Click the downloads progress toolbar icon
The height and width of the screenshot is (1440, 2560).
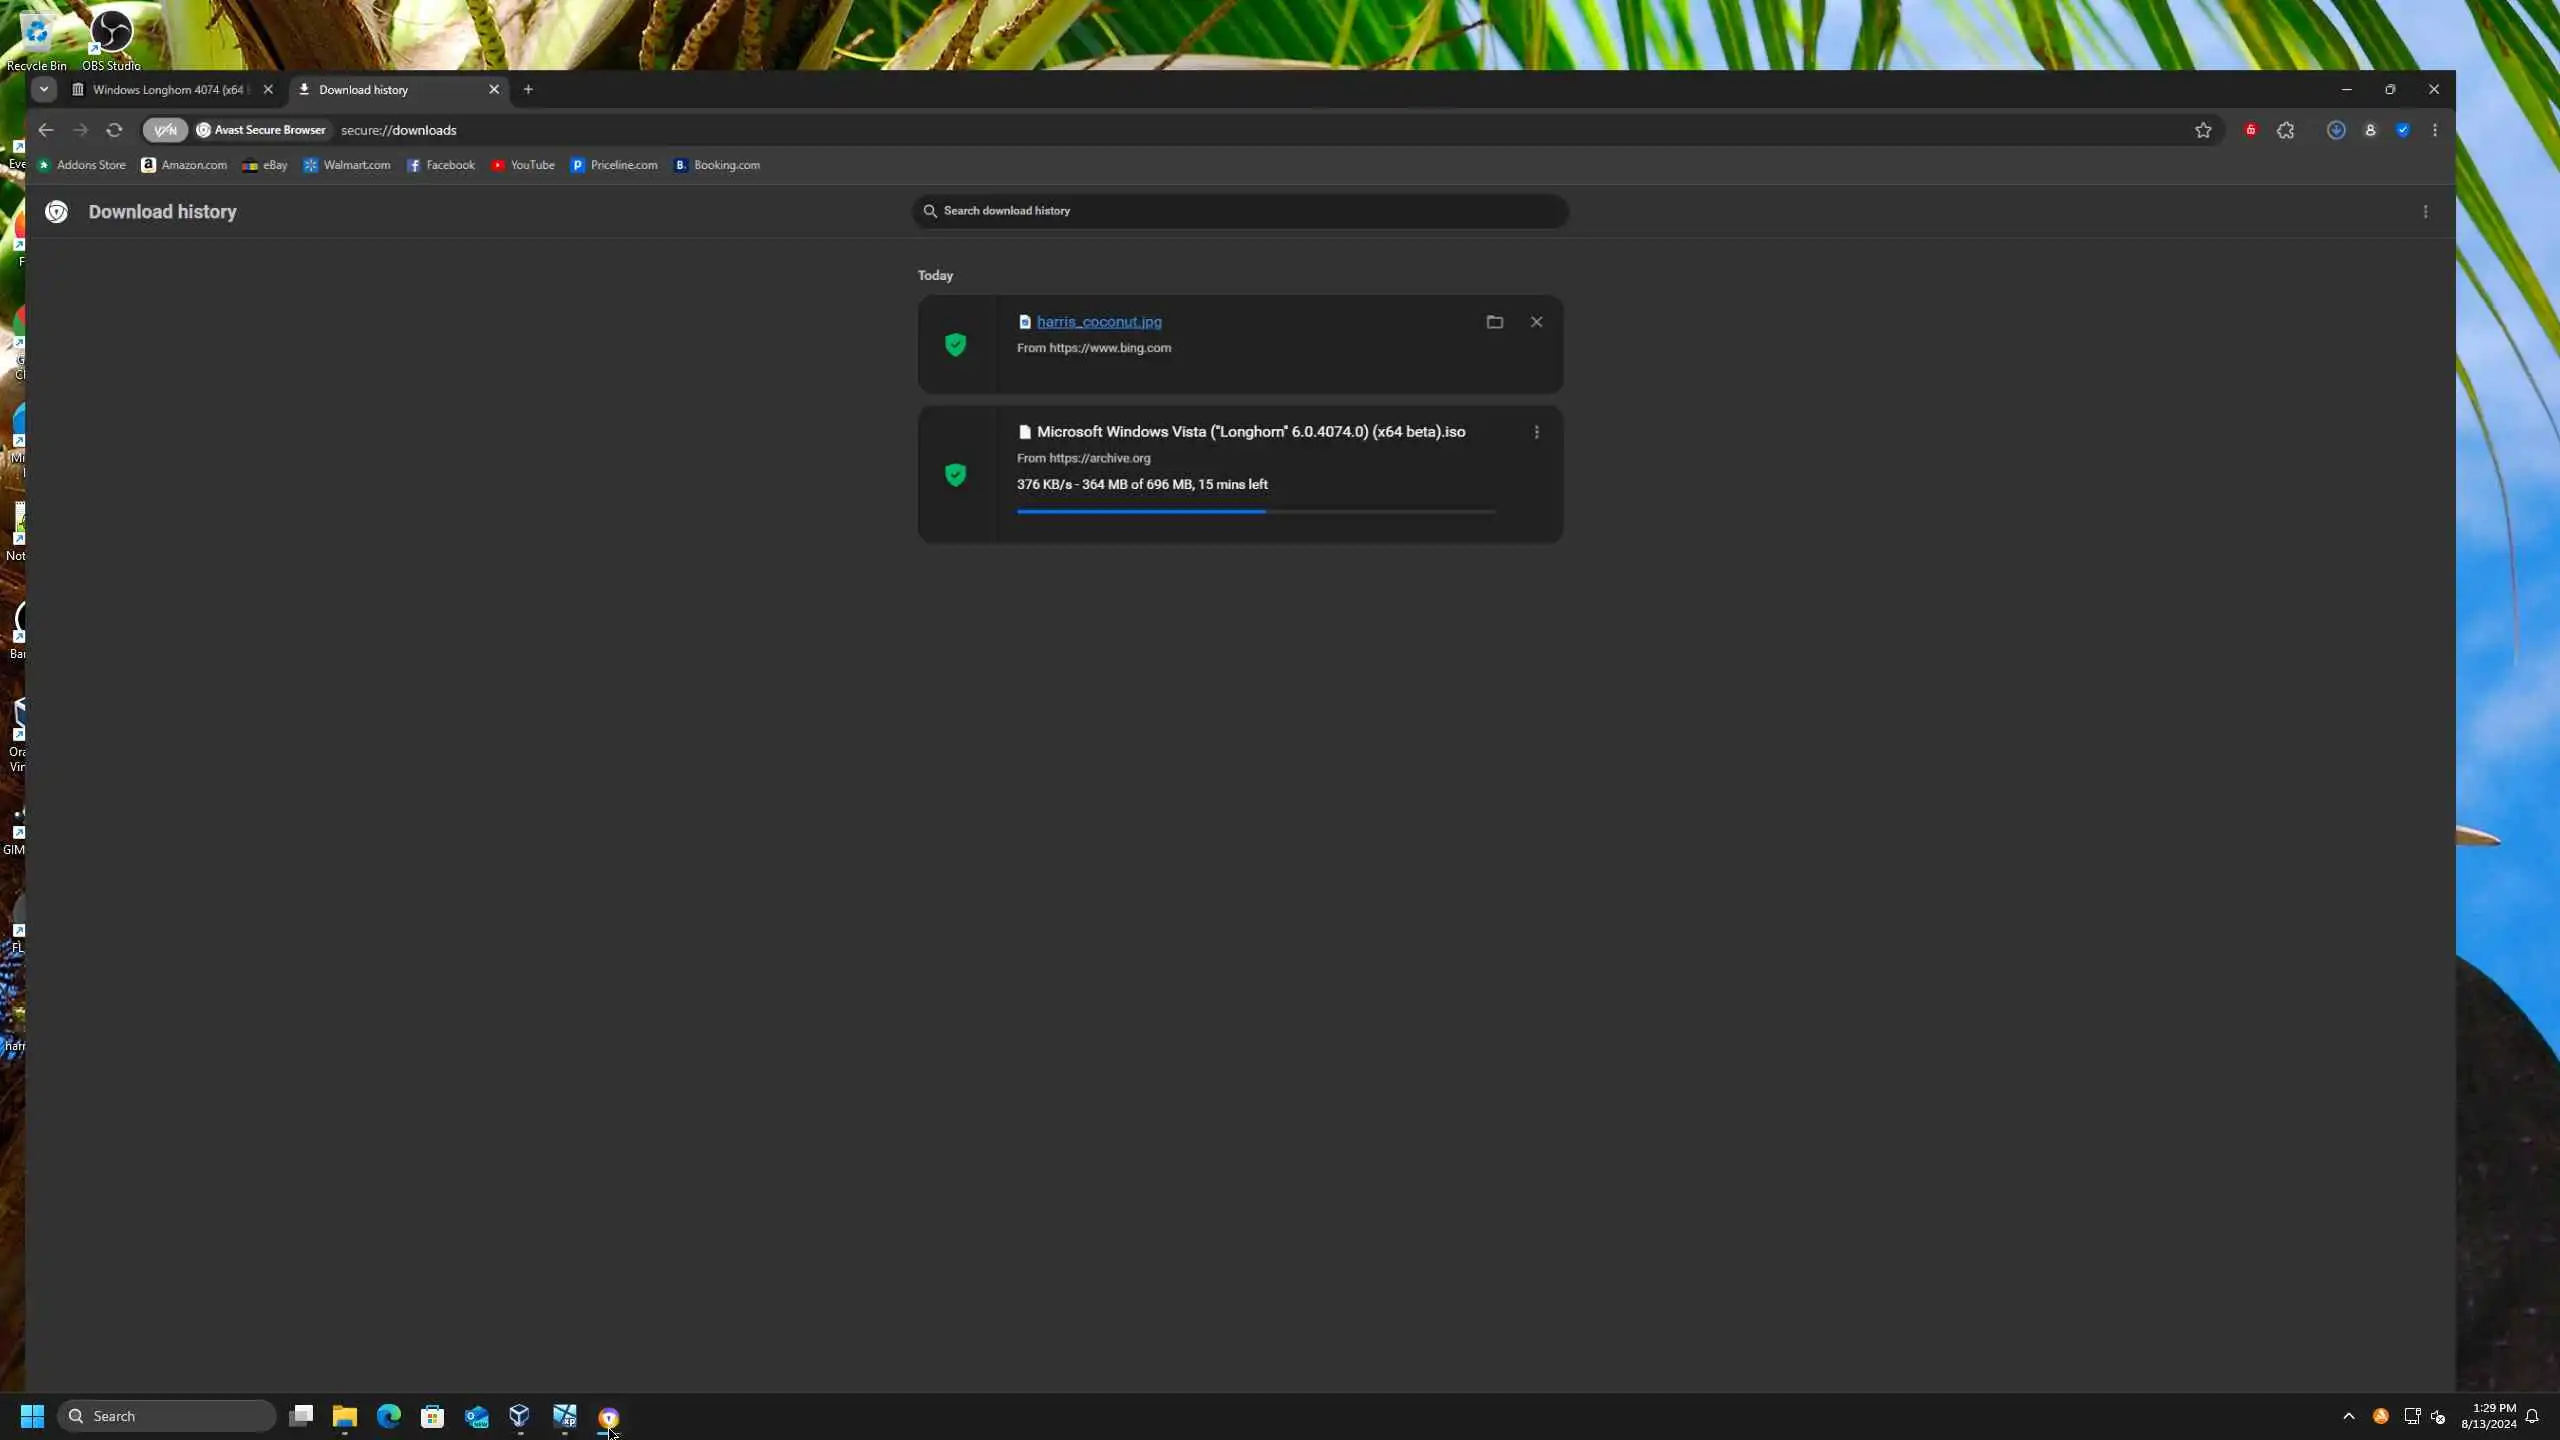(x=2336, y=130)
